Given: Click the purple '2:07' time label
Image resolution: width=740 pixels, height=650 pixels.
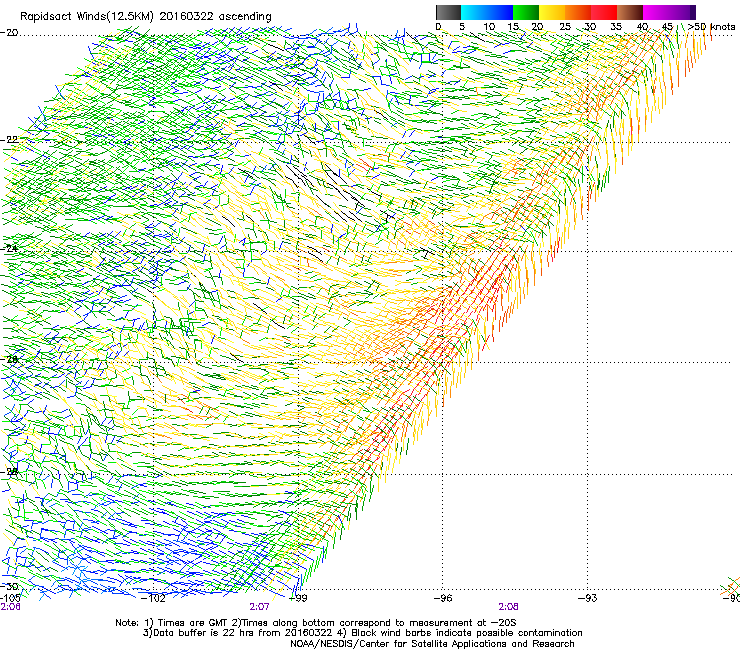Looking at the screenshot, I should [x=260, y=607].
